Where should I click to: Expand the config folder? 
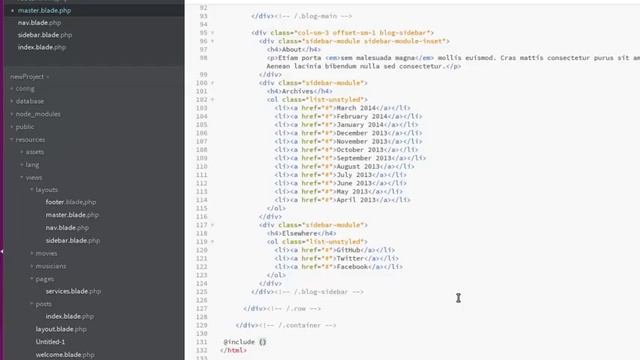[12, 88]
